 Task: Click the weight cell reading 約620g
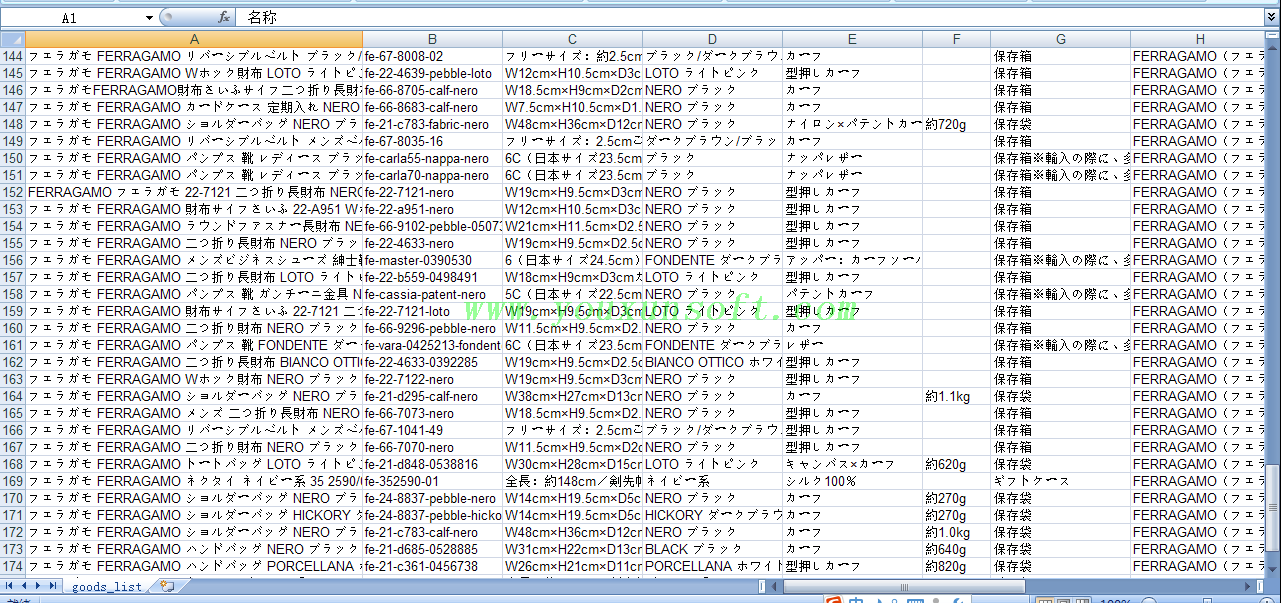tap(956, 464)
